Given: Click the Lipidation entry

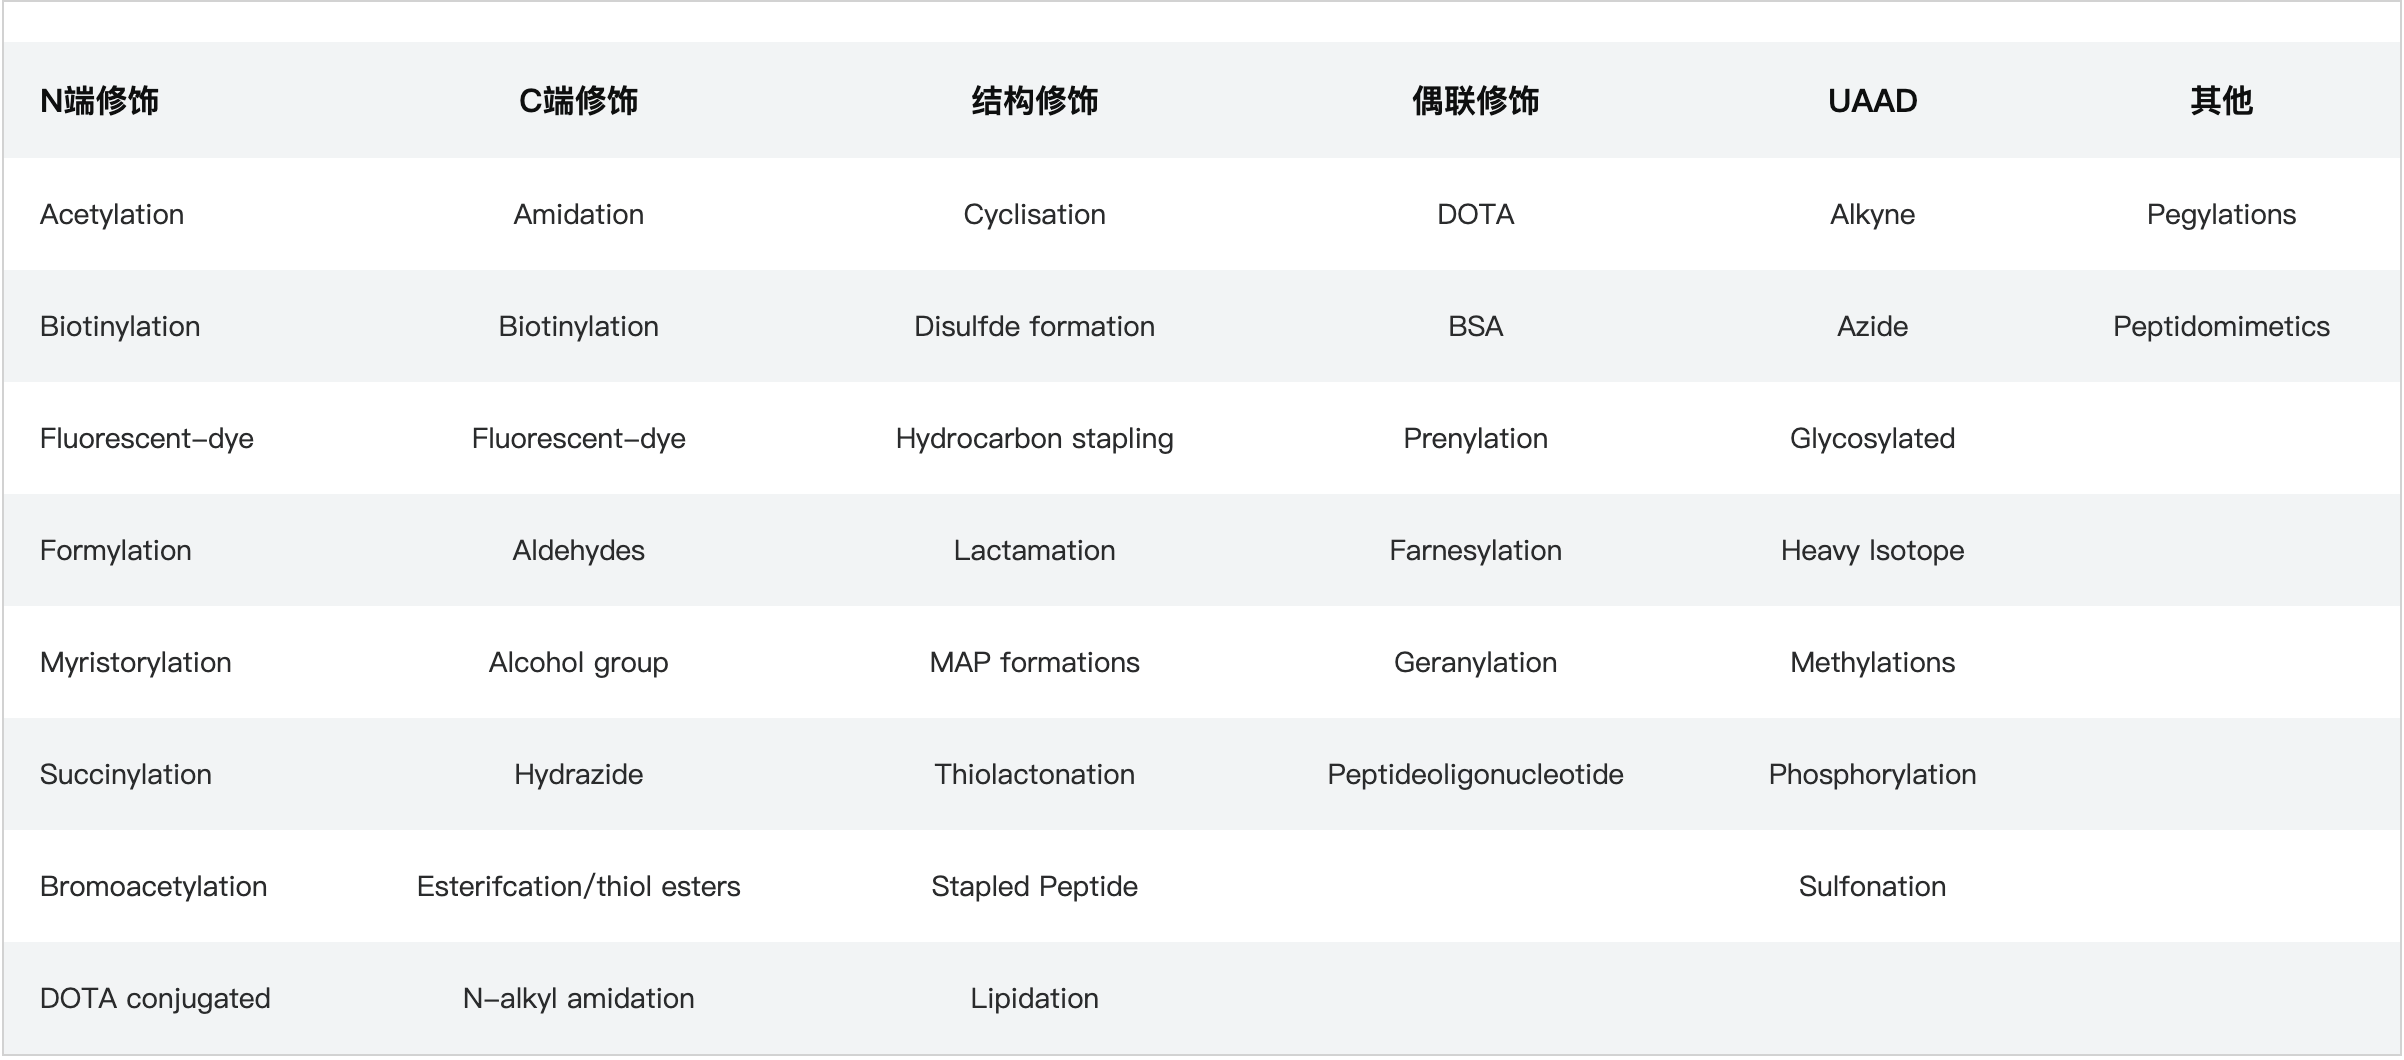Looking at the screenshot, I should point(1034,999).
